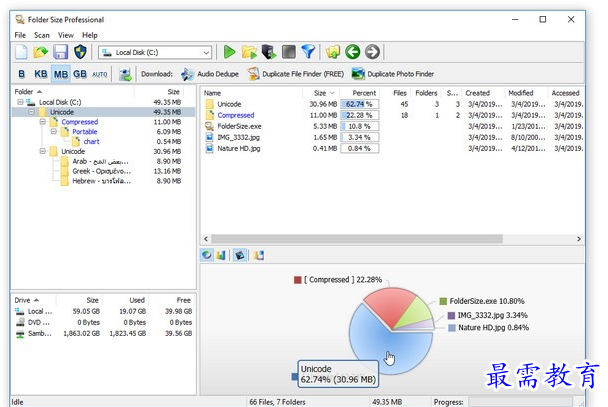Click the Samba network drive icon
608x407 pixels.
[20, 334]
